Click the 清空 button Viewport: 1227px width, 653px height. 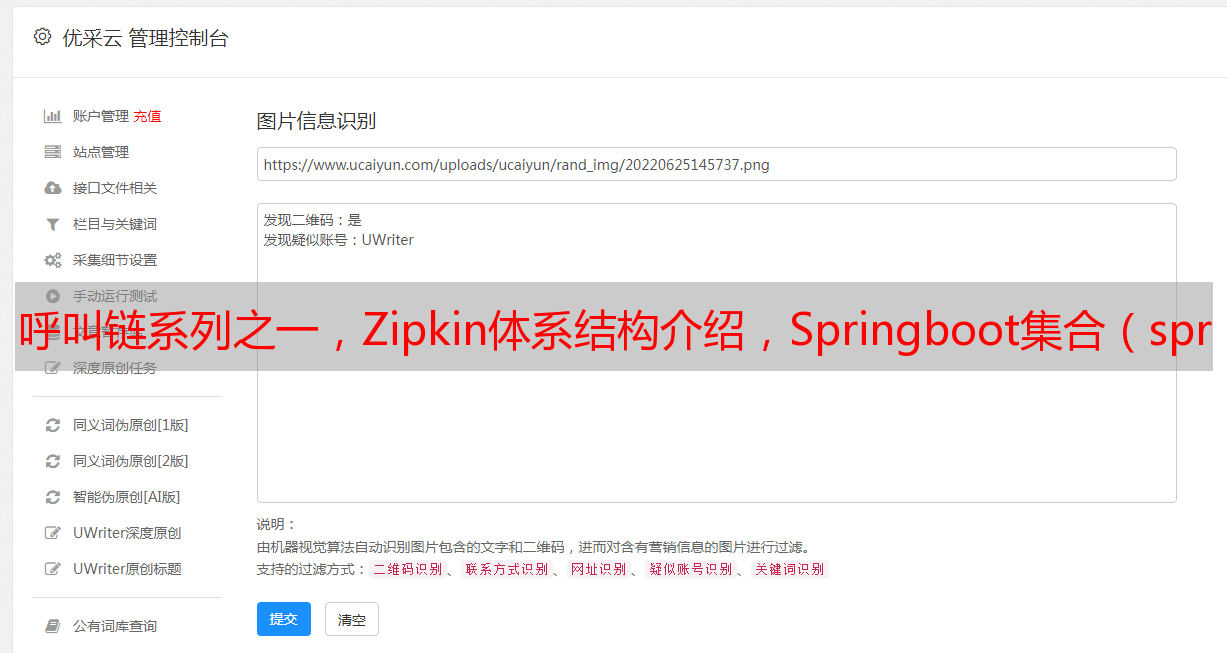352,619
